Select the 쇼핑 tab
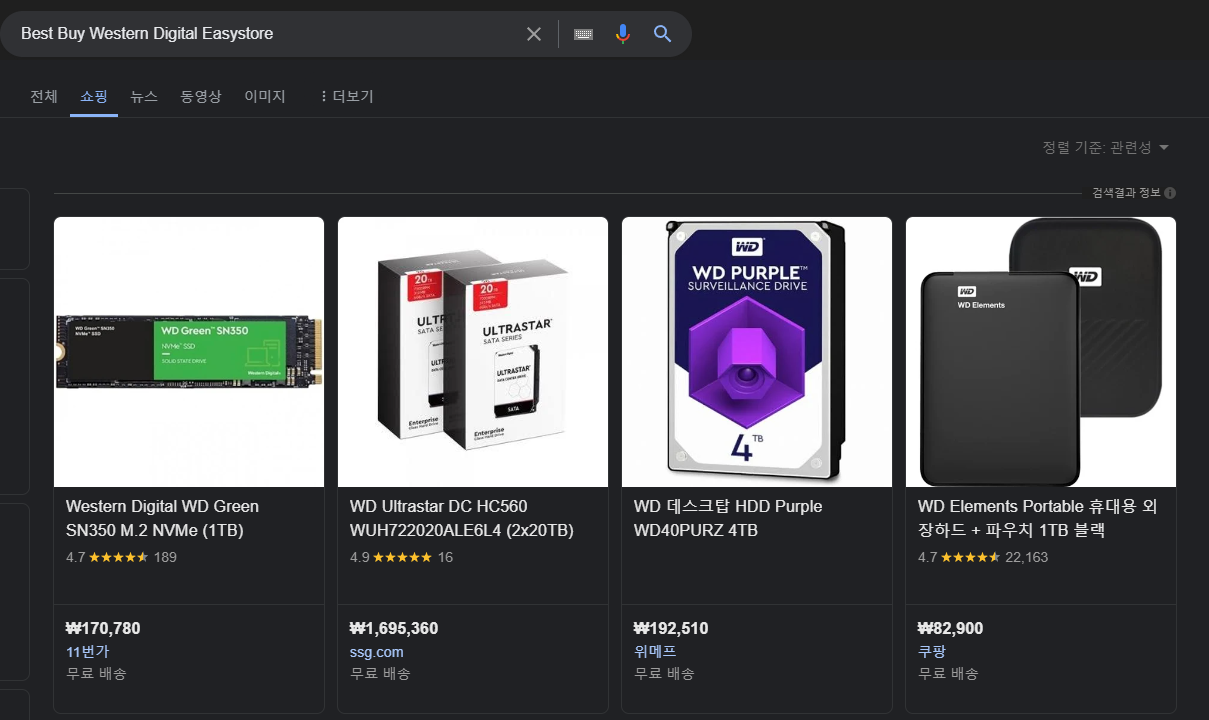The image size is (1209, 720). tap(94, 97)
